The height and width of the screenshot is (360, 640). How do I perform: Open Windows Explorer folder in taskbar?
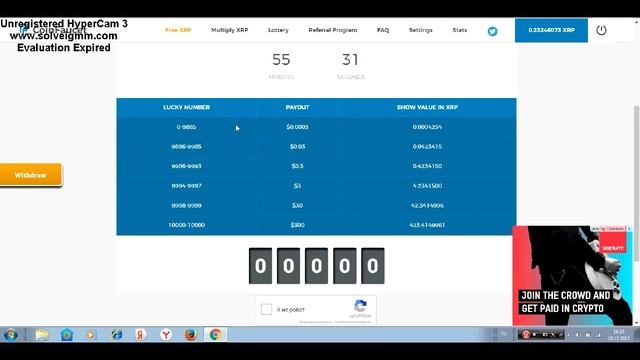[x=42, y=335]
